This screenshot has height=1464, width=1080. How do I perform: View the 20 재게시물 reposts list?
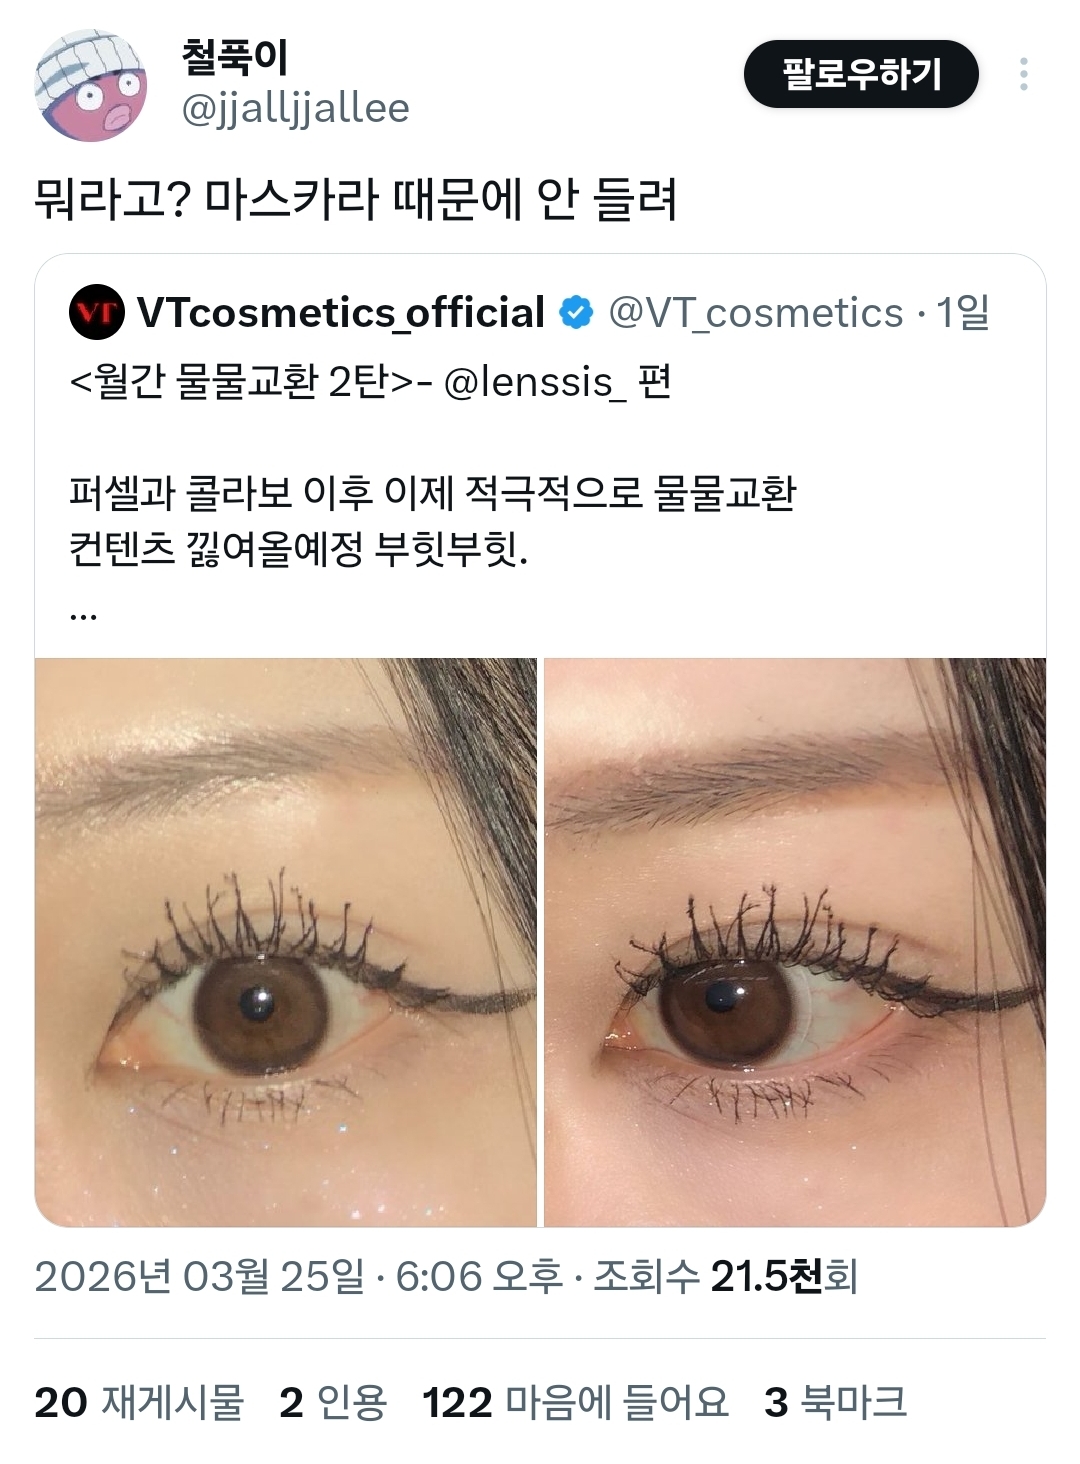pyautogui.click(x=139, y=1402)
